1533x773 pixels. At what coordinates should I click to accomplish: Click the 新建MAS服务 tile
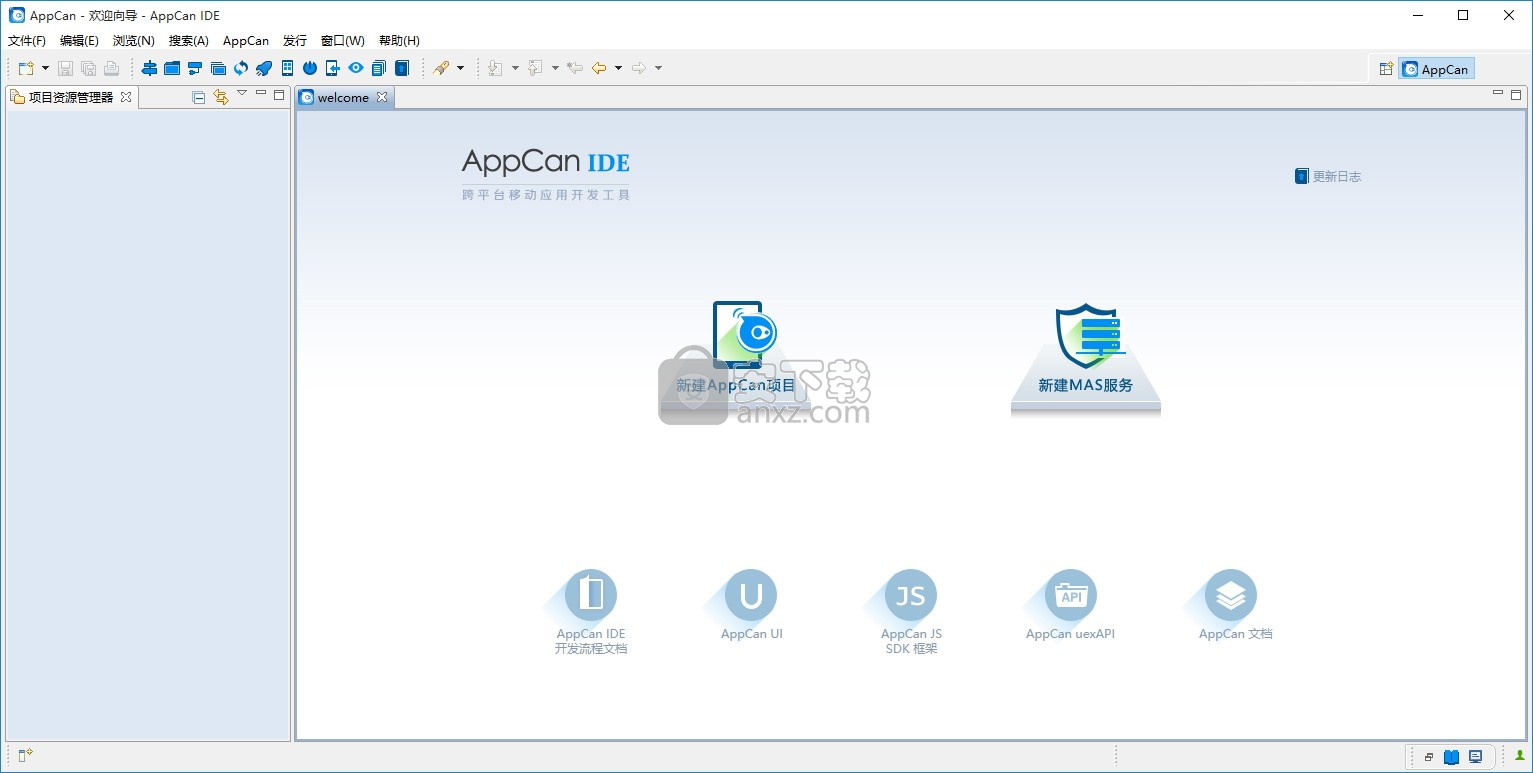pyautogui.click(x=1085, y=360)
